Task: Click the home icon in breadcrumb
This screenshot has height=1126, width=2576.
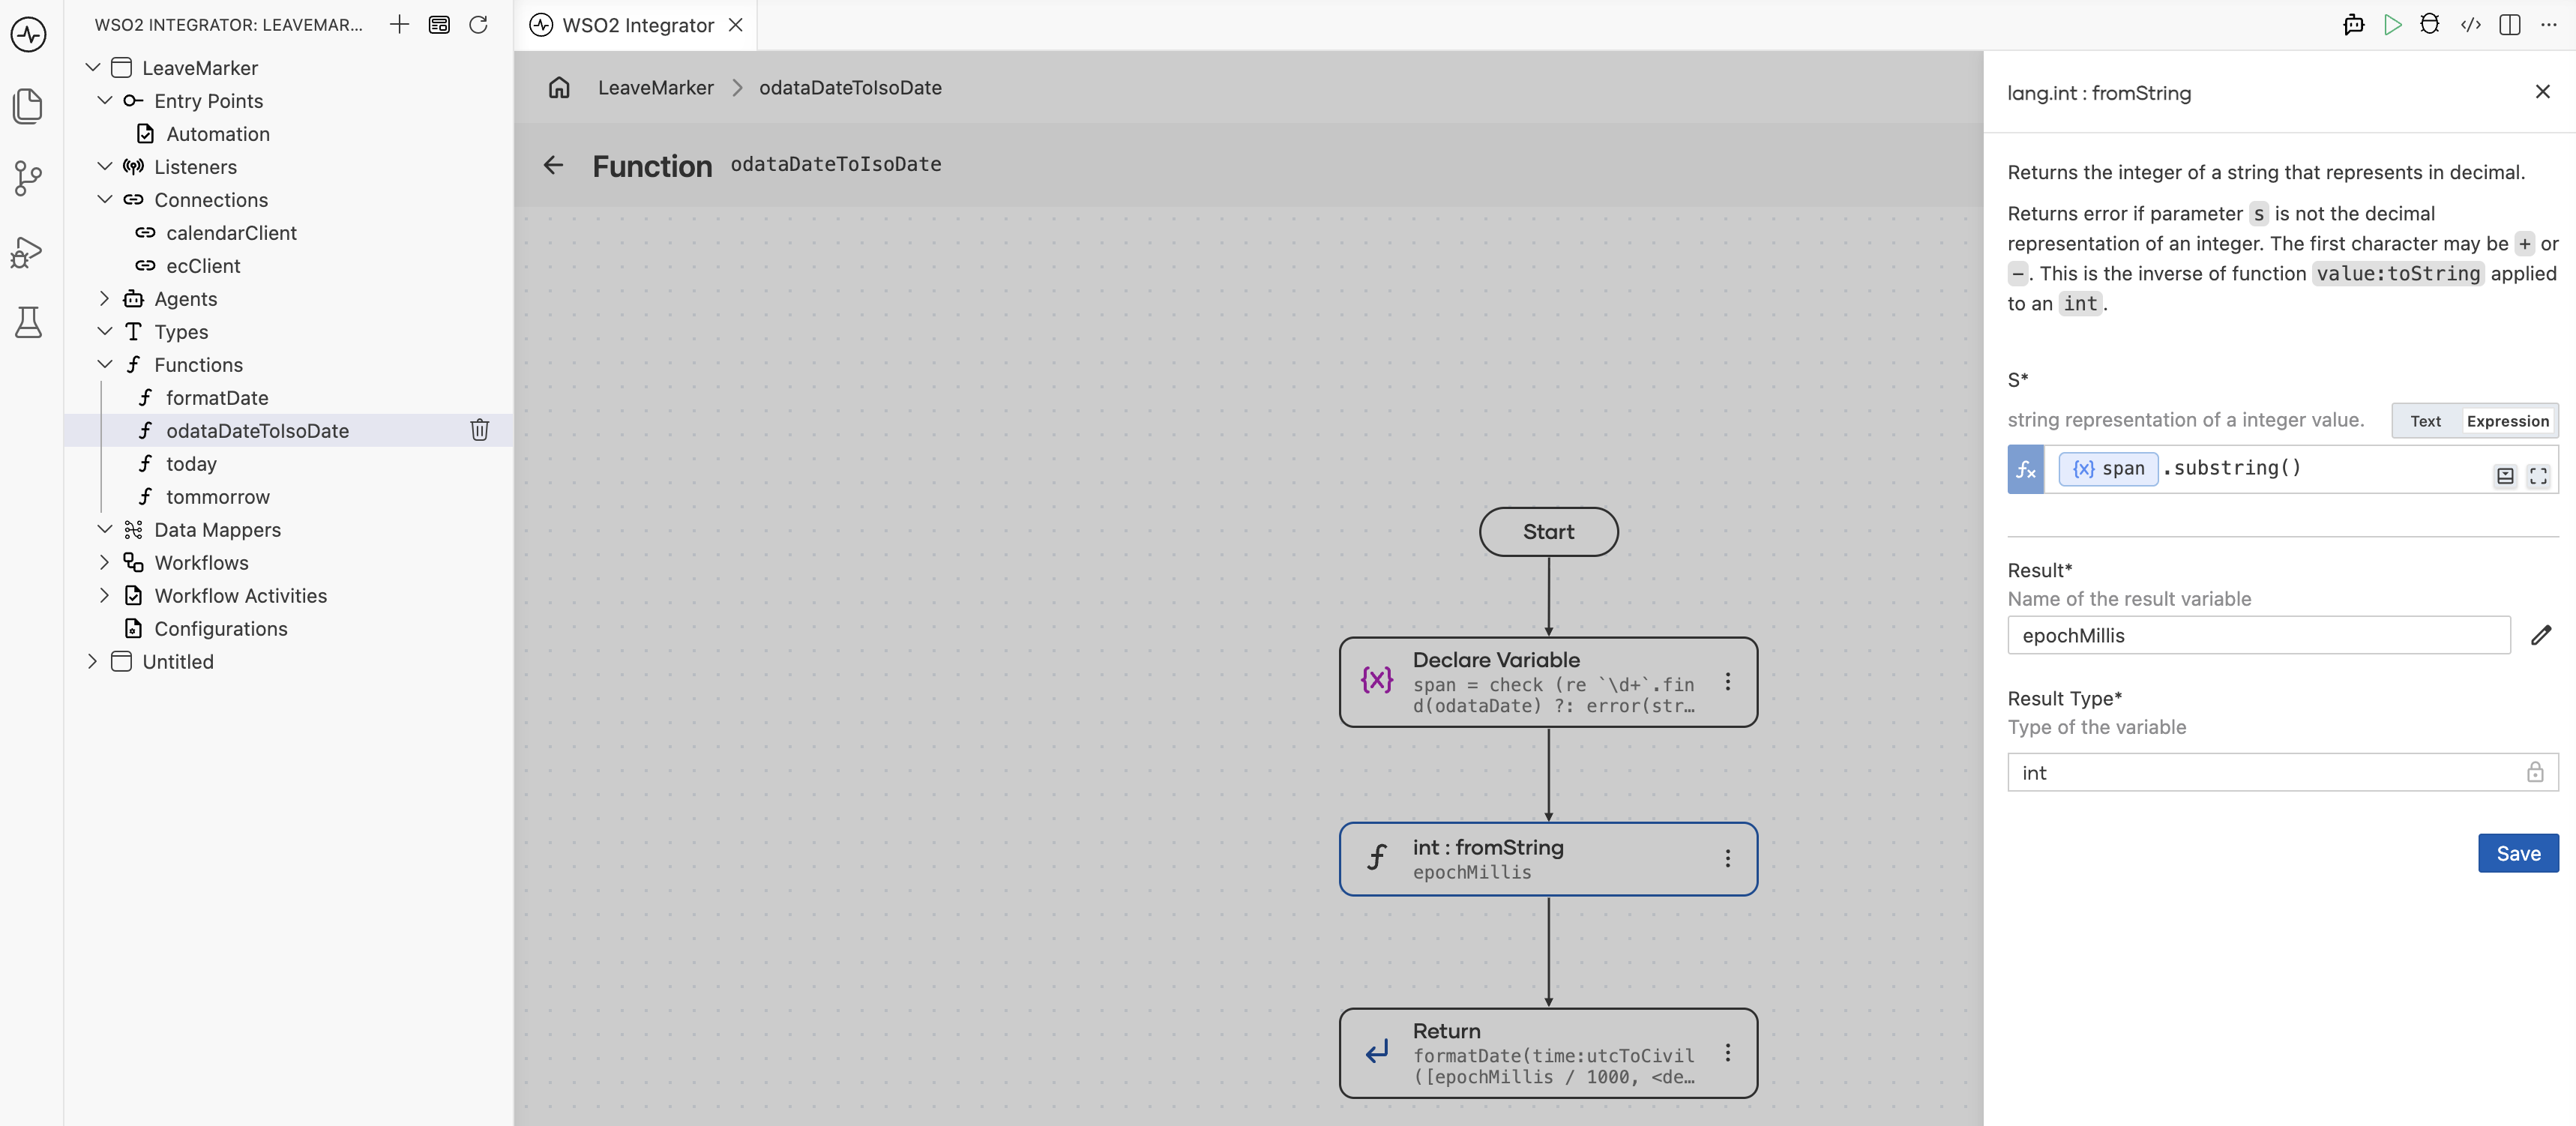Action: 559,87
